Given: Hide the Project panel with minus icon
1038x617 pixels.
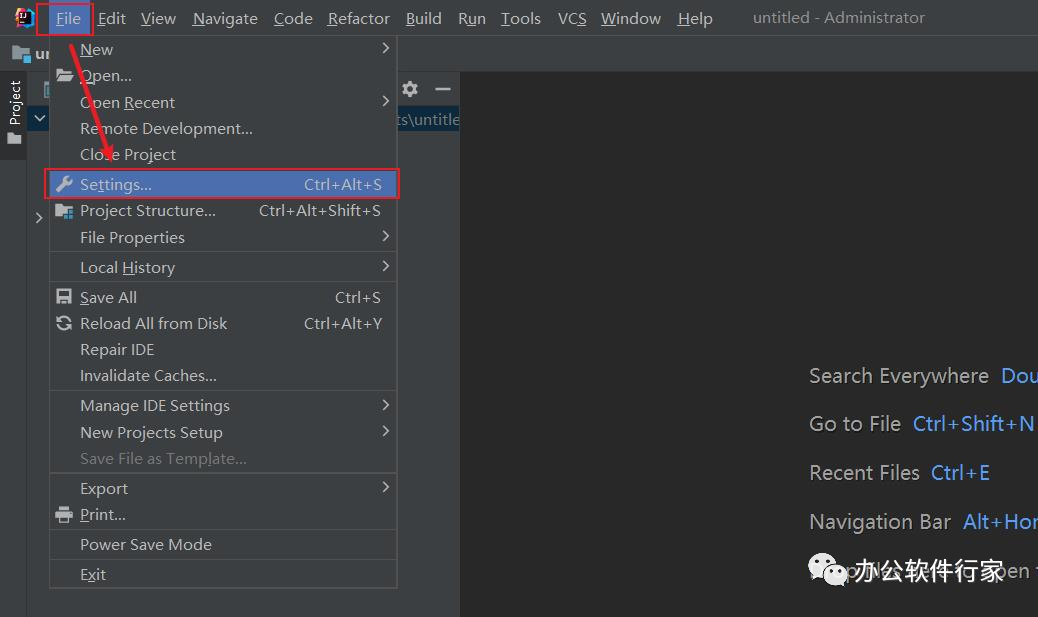Looking at the screenshot, I should point(443,89).
